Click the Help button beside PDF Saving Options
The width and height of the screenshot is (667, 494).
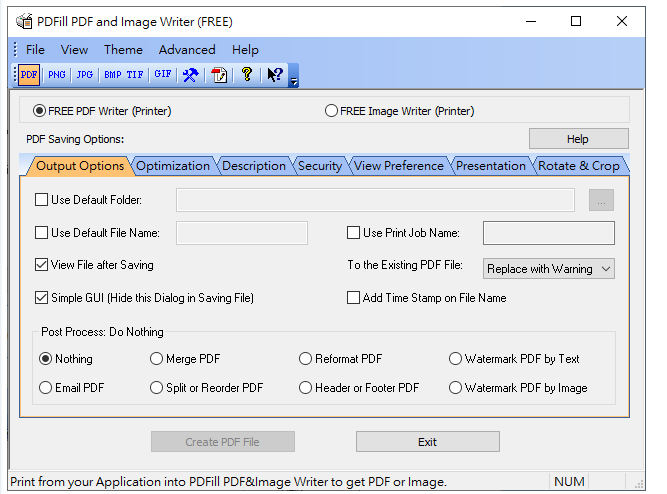coord(579,139)
